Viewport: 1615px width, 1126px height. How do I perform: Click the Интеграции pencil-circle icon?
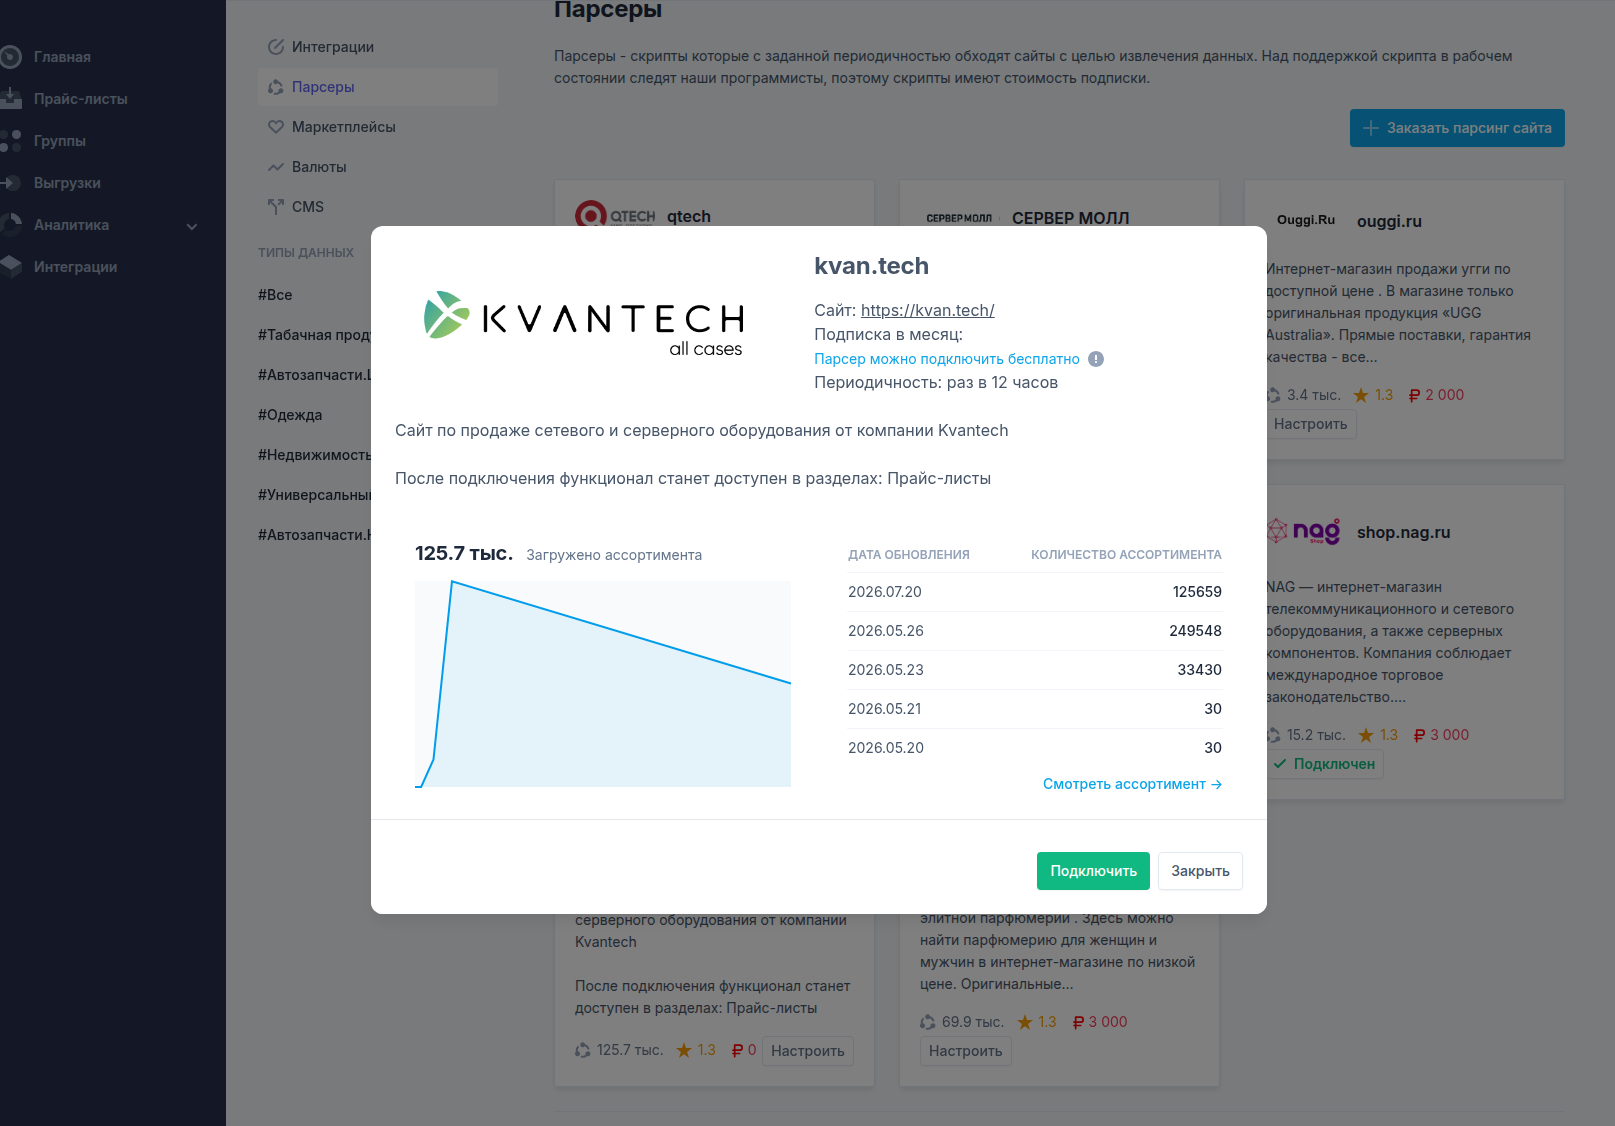tap(276, 47)
